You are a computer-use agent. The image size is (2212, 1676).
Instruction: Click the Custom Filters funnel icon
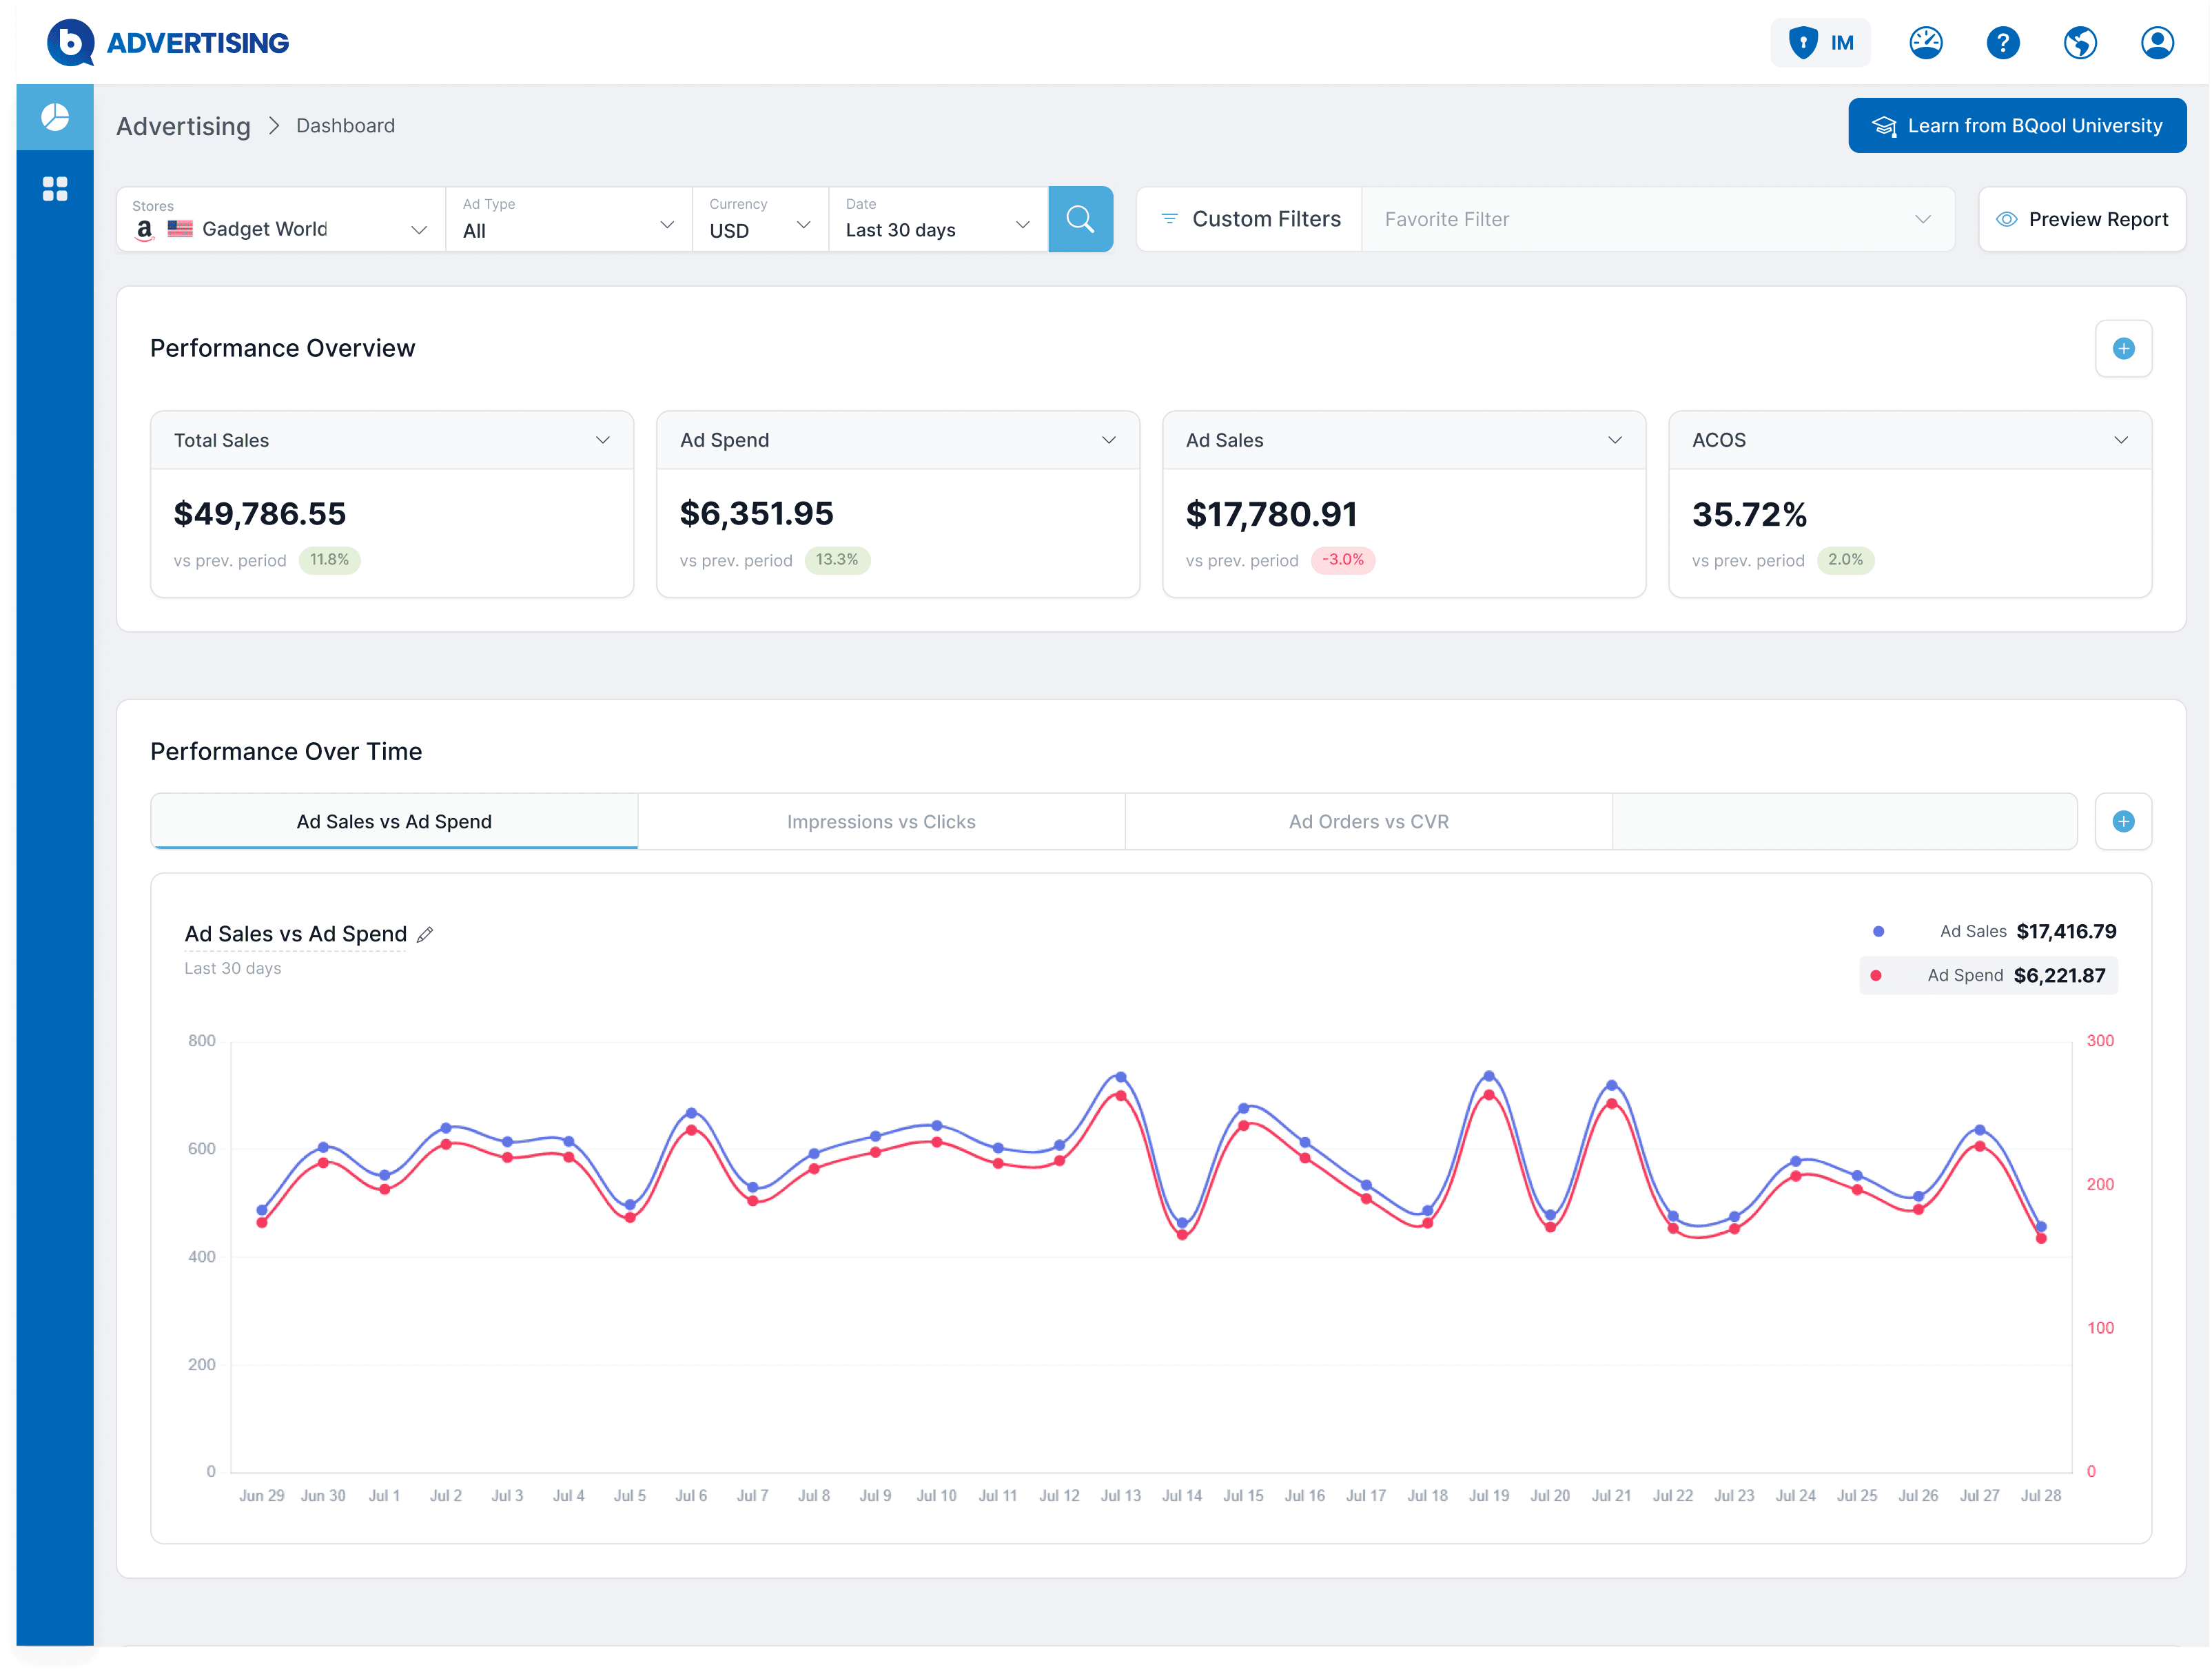[x=1169, y=218]
